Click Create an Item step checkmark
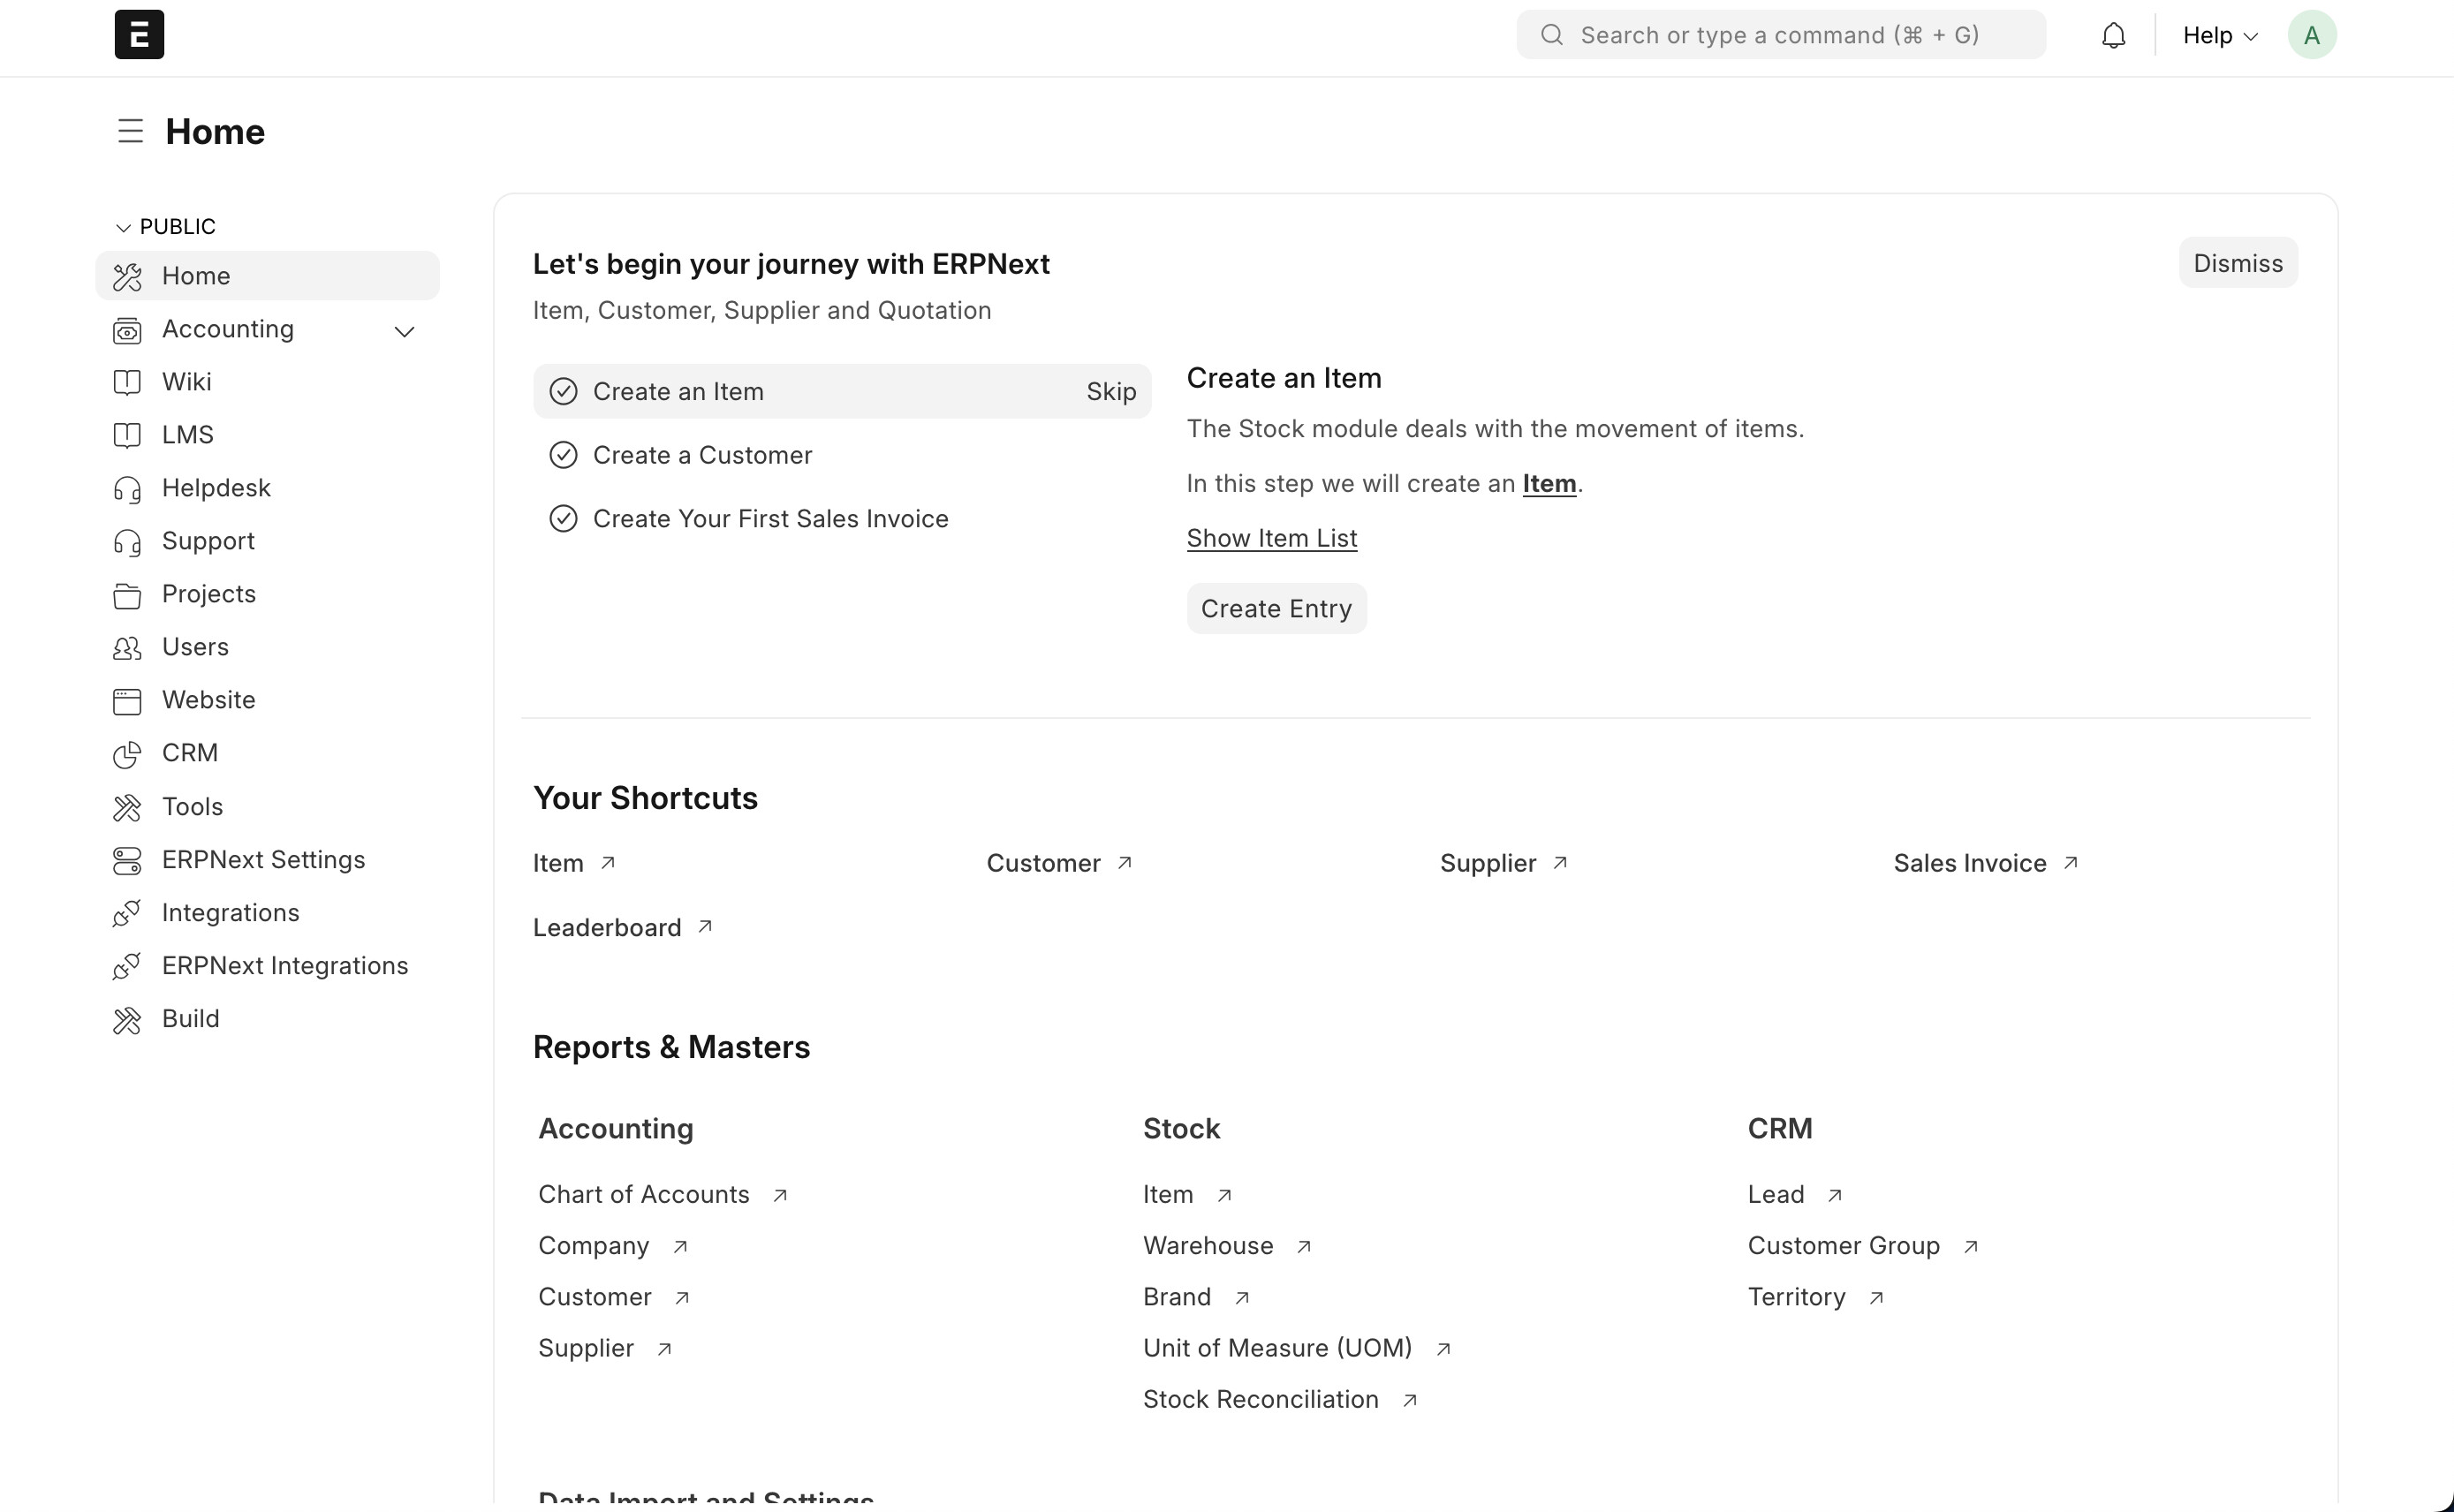Image resolution: width=2454 pixels, height=1512 pixels. [x=563, y=392]
